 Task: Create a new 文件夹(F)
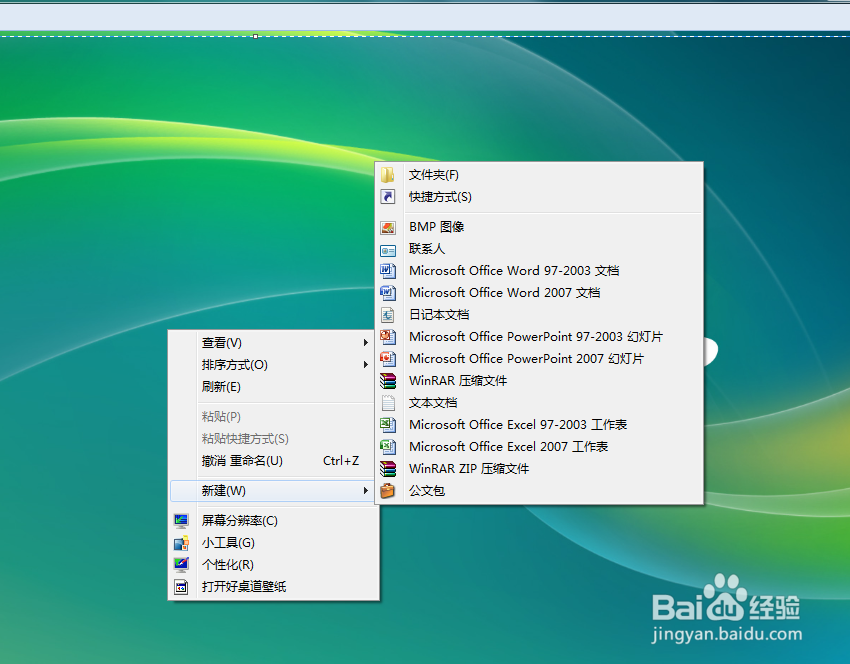[539, 175]
